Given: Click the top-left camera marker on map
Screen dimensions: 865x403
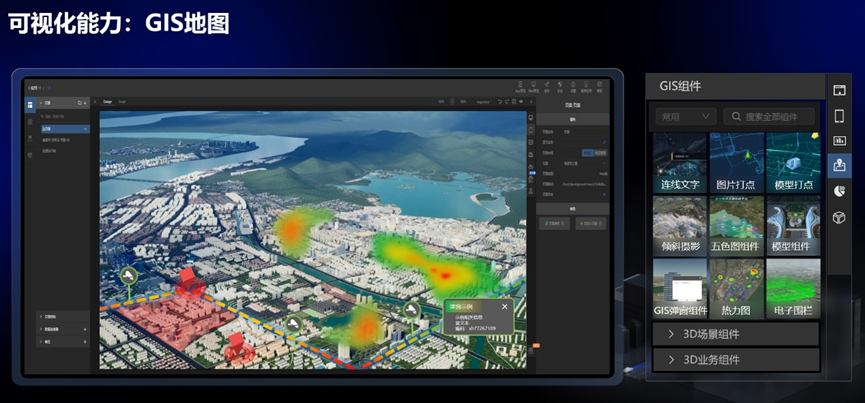Looking at the screenshot, I should coord(129,275).
